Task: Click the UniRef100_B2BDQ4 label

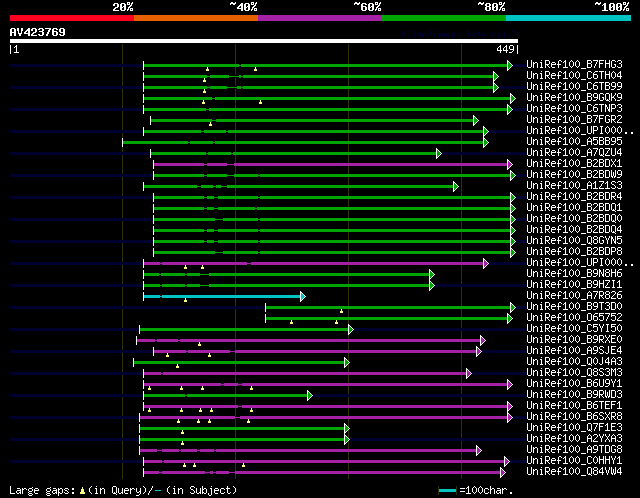Action: coord(574,230)
